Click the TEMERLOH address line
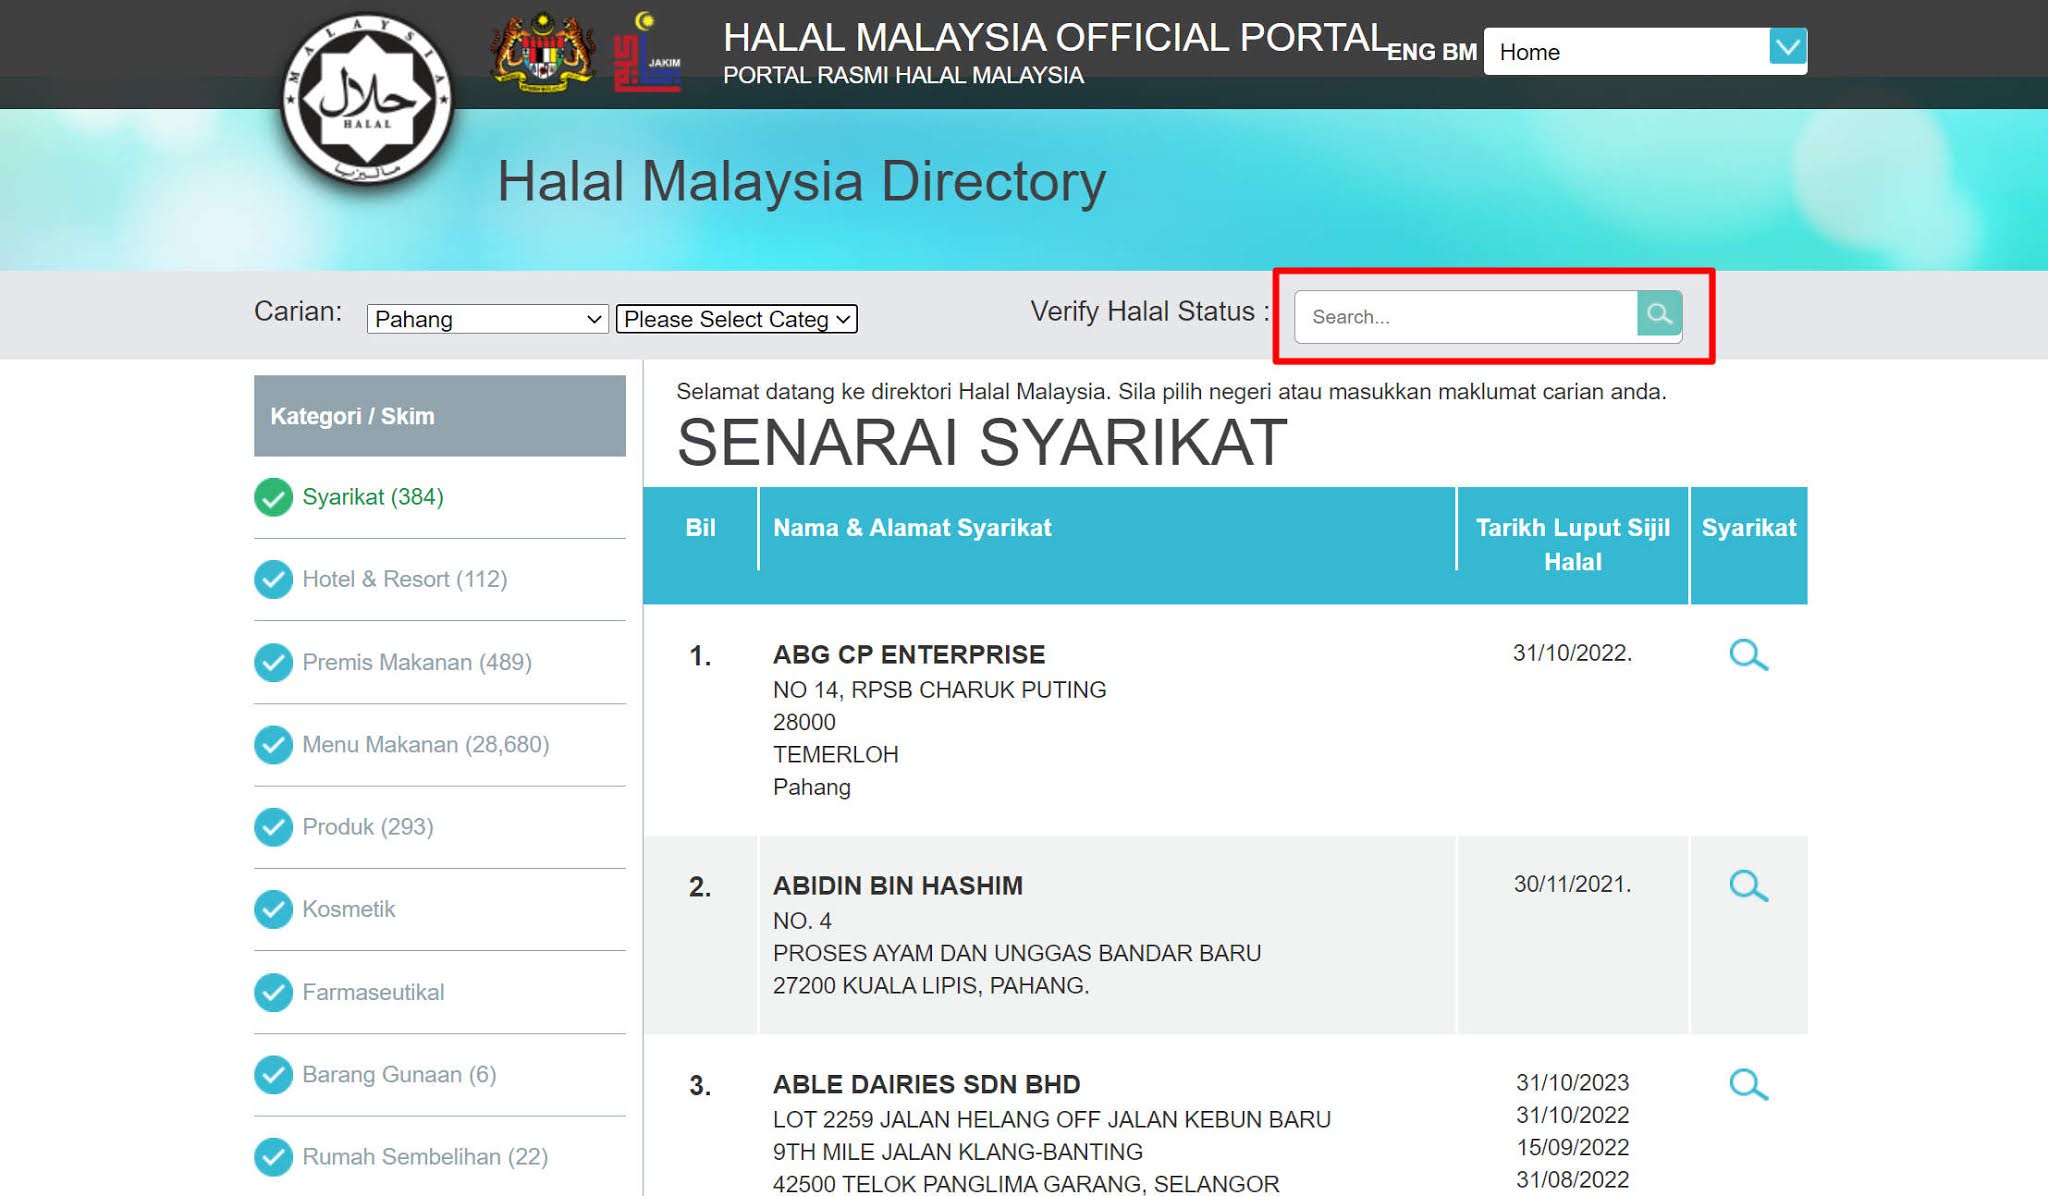The image size is (2048, 1196). [x=836, y=755]
